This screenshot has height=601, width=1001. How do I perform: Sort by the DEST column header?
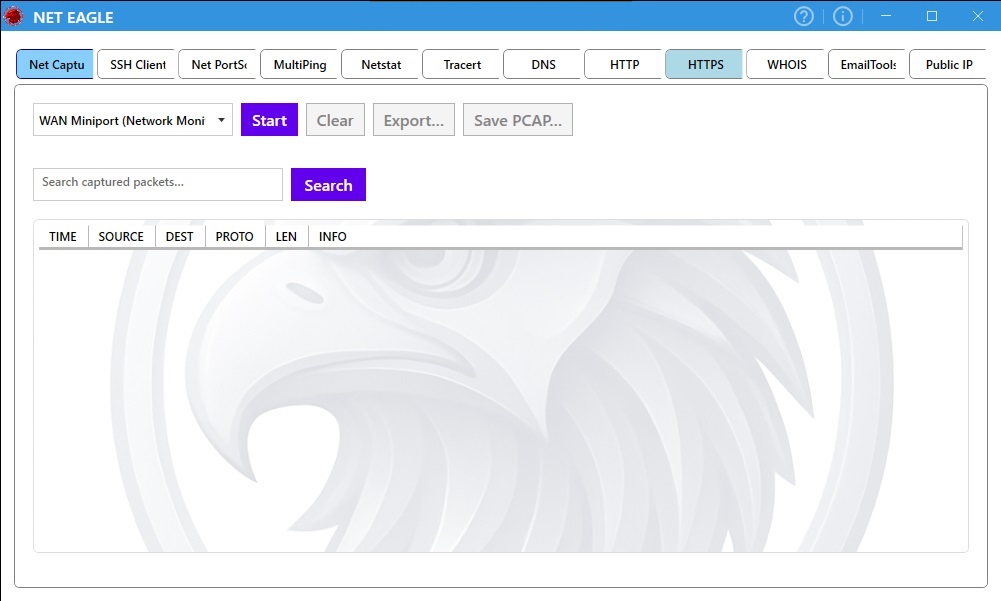click(180, 236)
